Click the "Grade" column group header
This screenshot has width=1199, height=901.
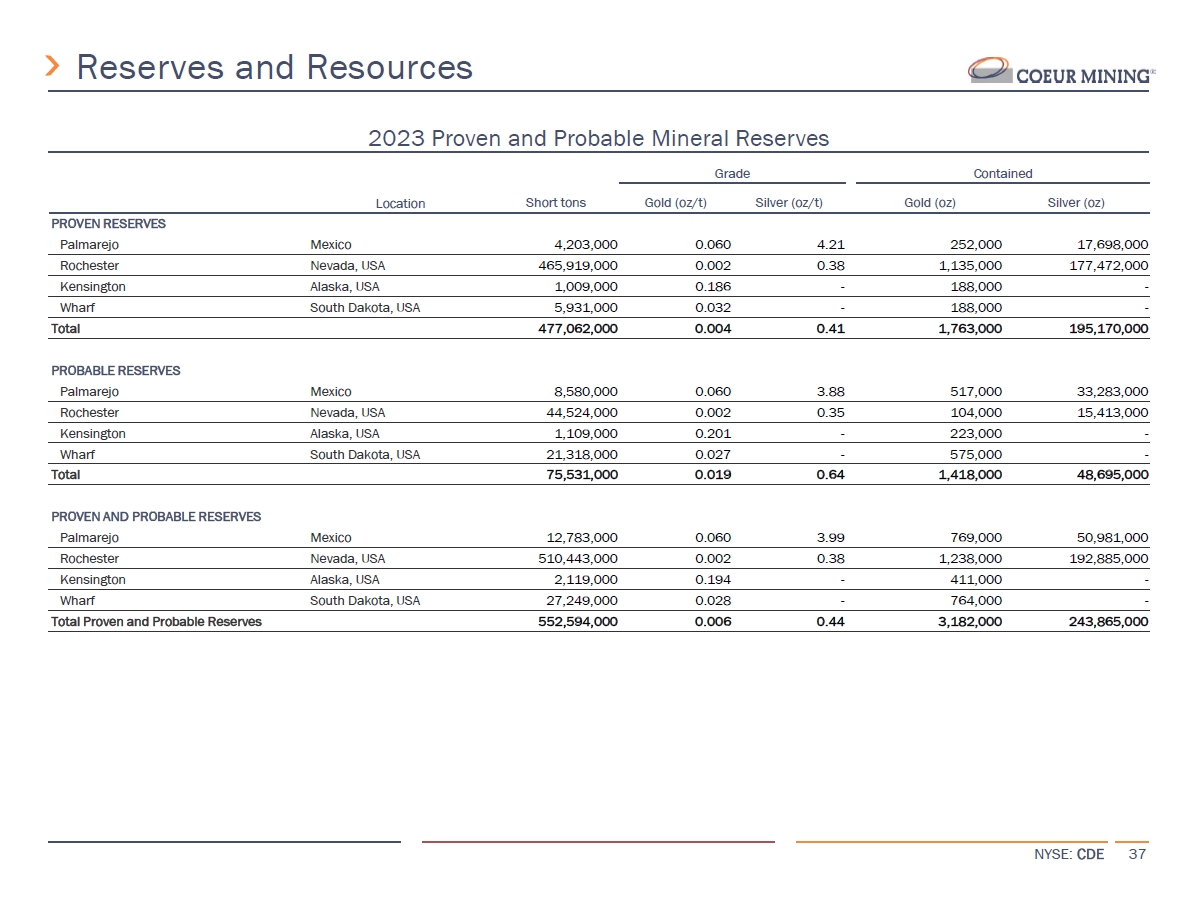point(732,173)
